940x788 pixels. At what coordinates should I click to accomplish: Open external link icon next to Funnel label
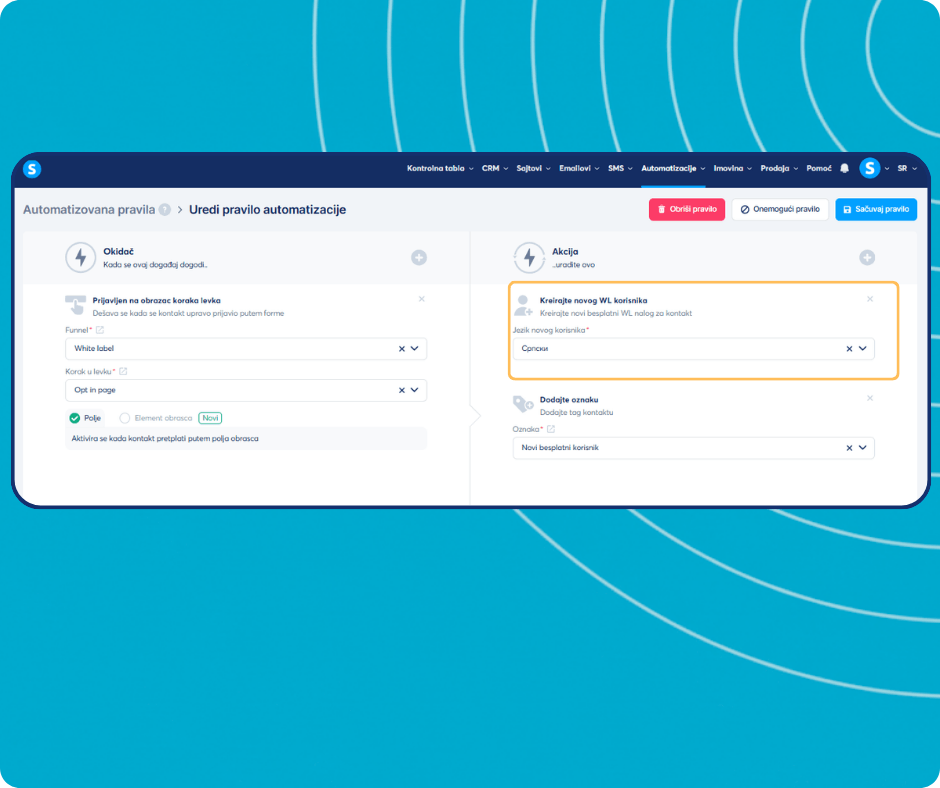click(x=100, y=330)
